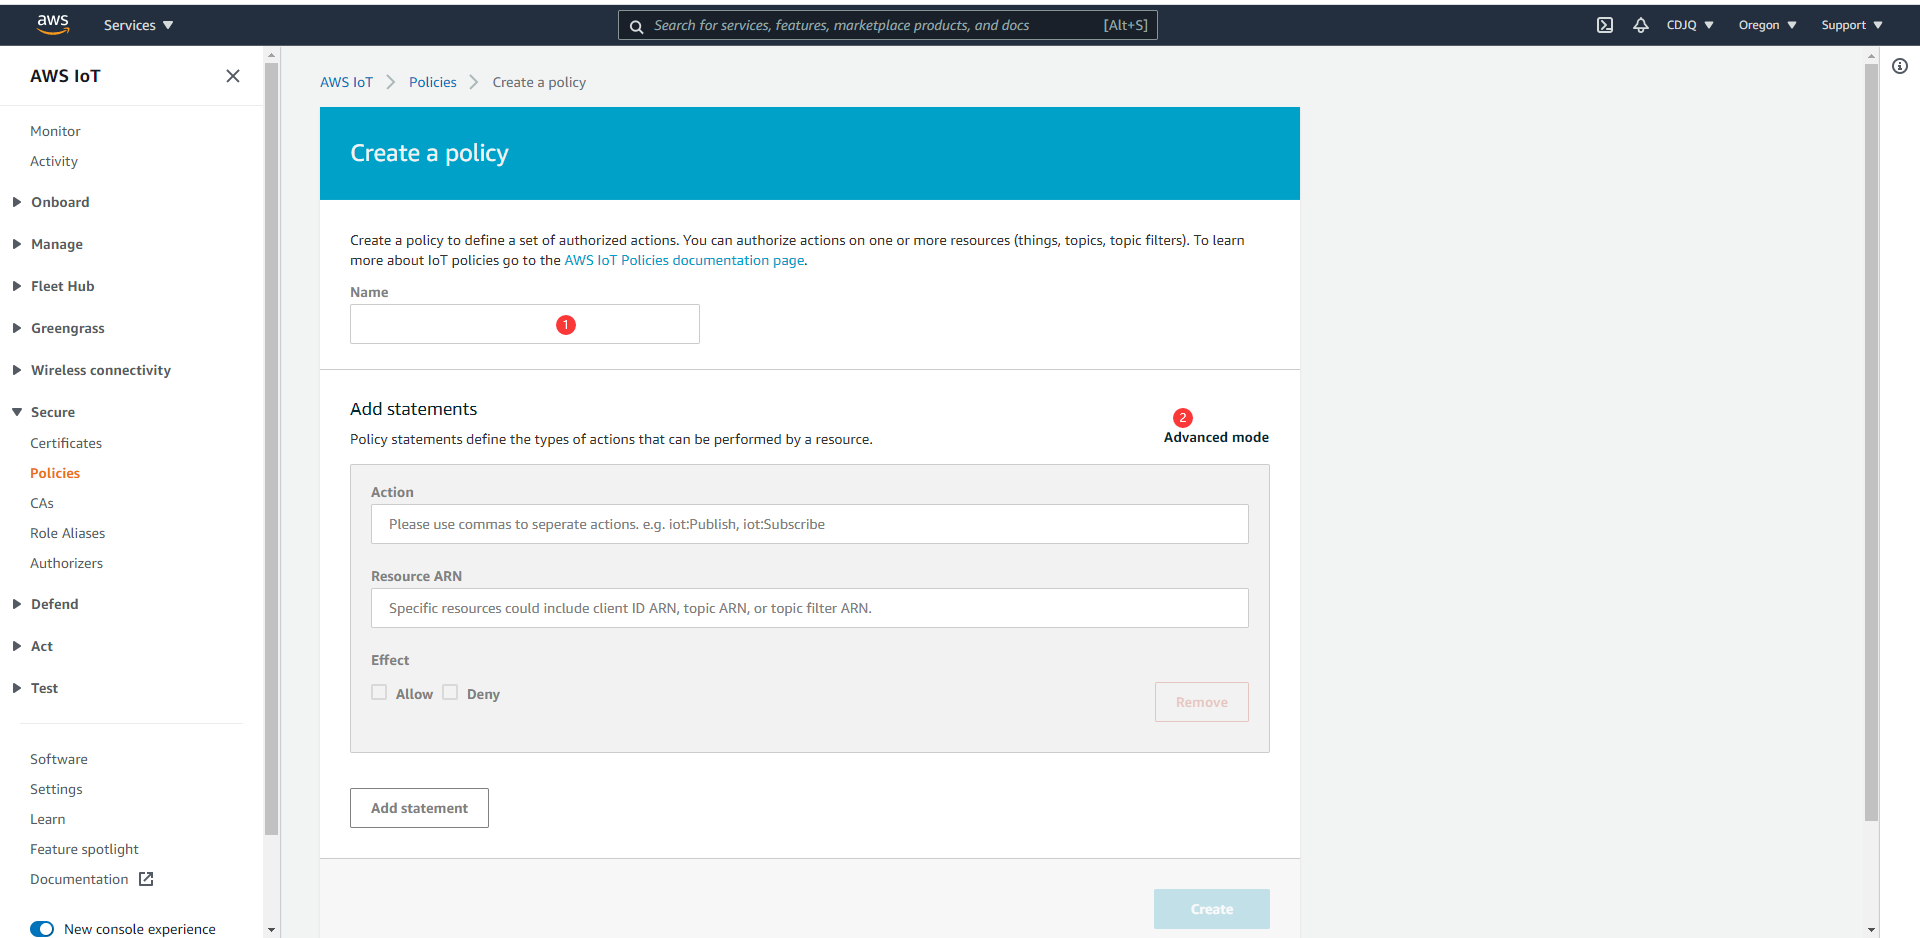Expand the Greengrass section

pyautogui.click(x=58, y=328)
